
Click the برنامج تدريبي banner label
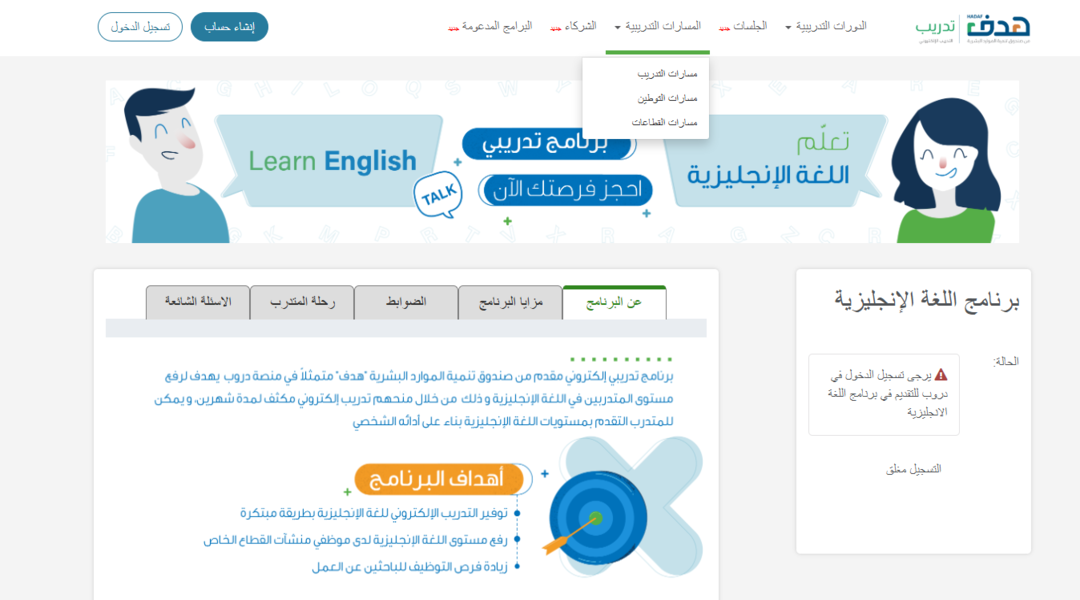(x=548, y=143)
